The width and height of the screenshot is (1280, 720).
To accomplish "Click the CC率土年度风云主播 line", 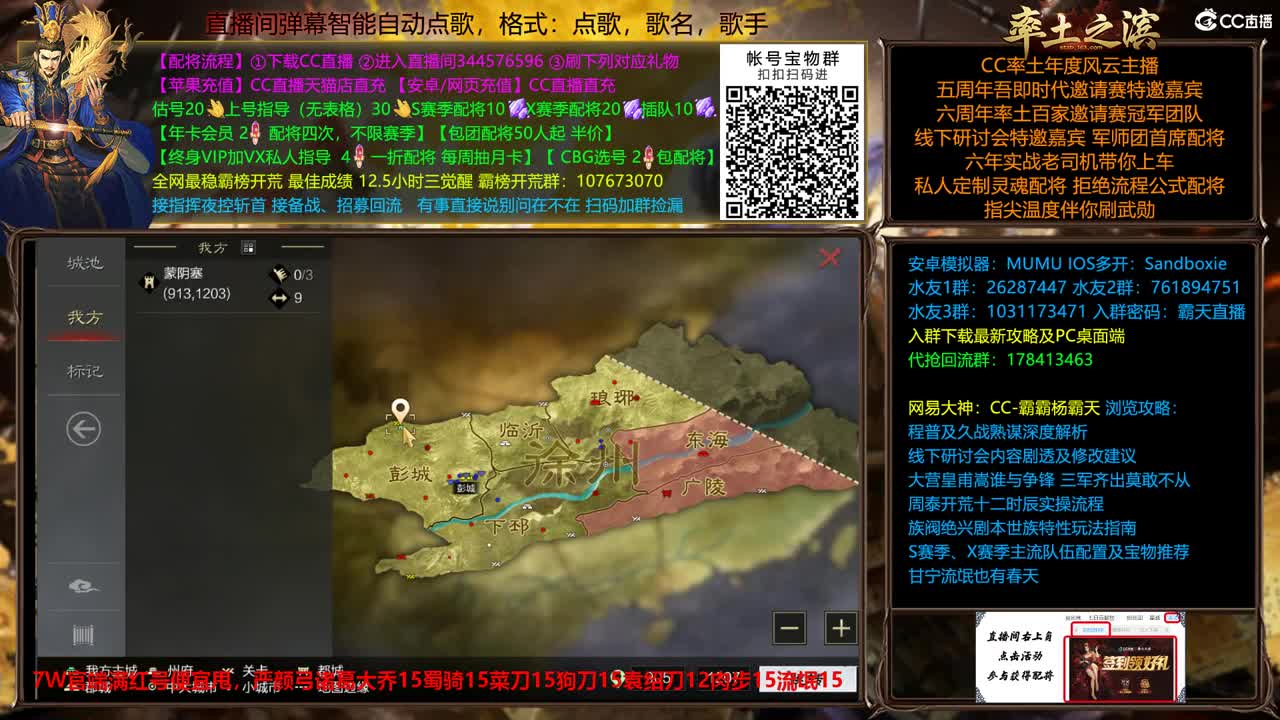I will coord(1069,66).
